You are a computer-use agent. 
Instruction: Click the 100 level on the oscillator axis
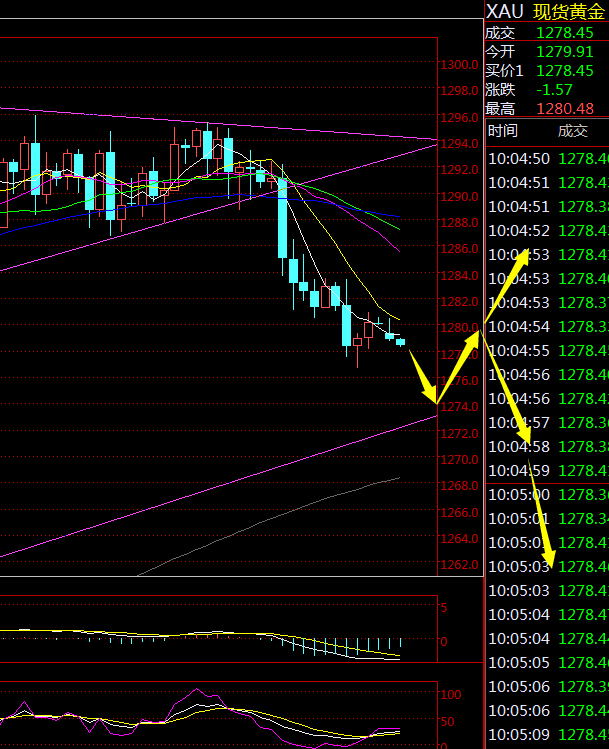[451, 695]
